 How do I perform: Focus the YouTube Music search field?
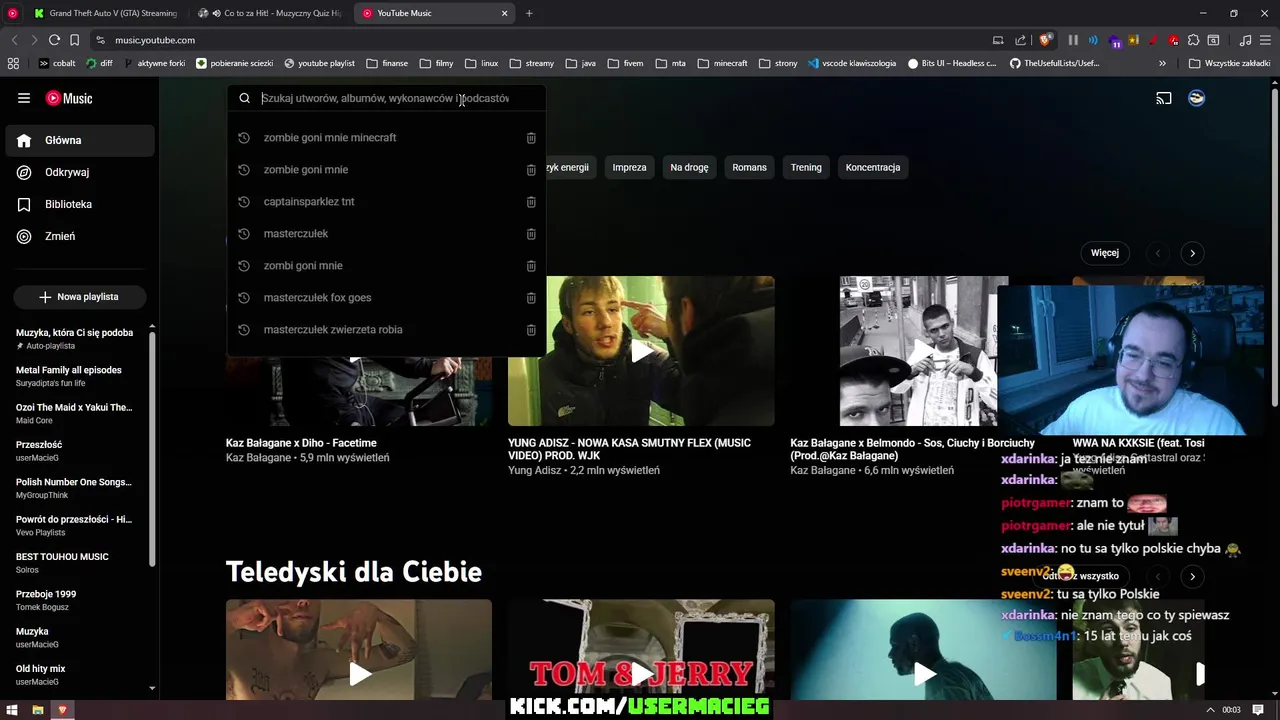point(385,98)
